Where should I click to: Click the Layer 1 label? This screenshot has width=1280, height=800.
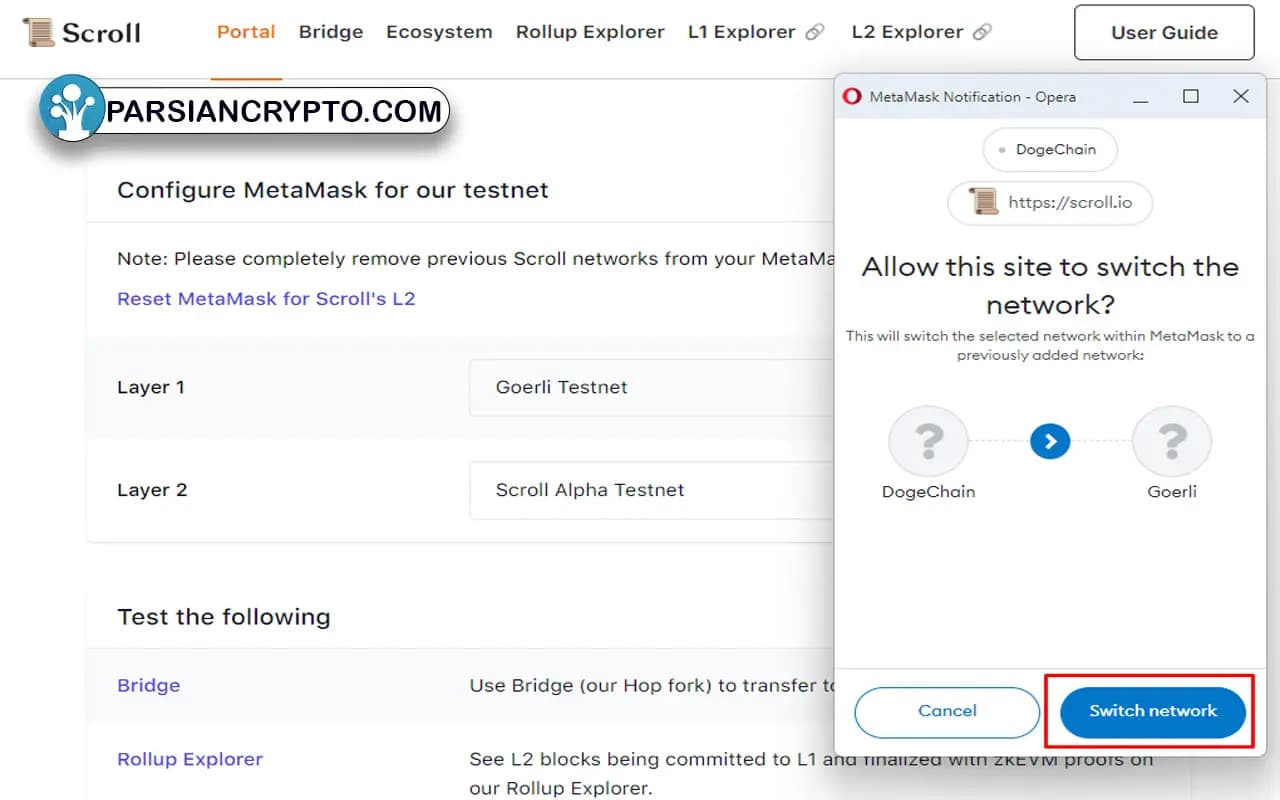click(151, 387)
